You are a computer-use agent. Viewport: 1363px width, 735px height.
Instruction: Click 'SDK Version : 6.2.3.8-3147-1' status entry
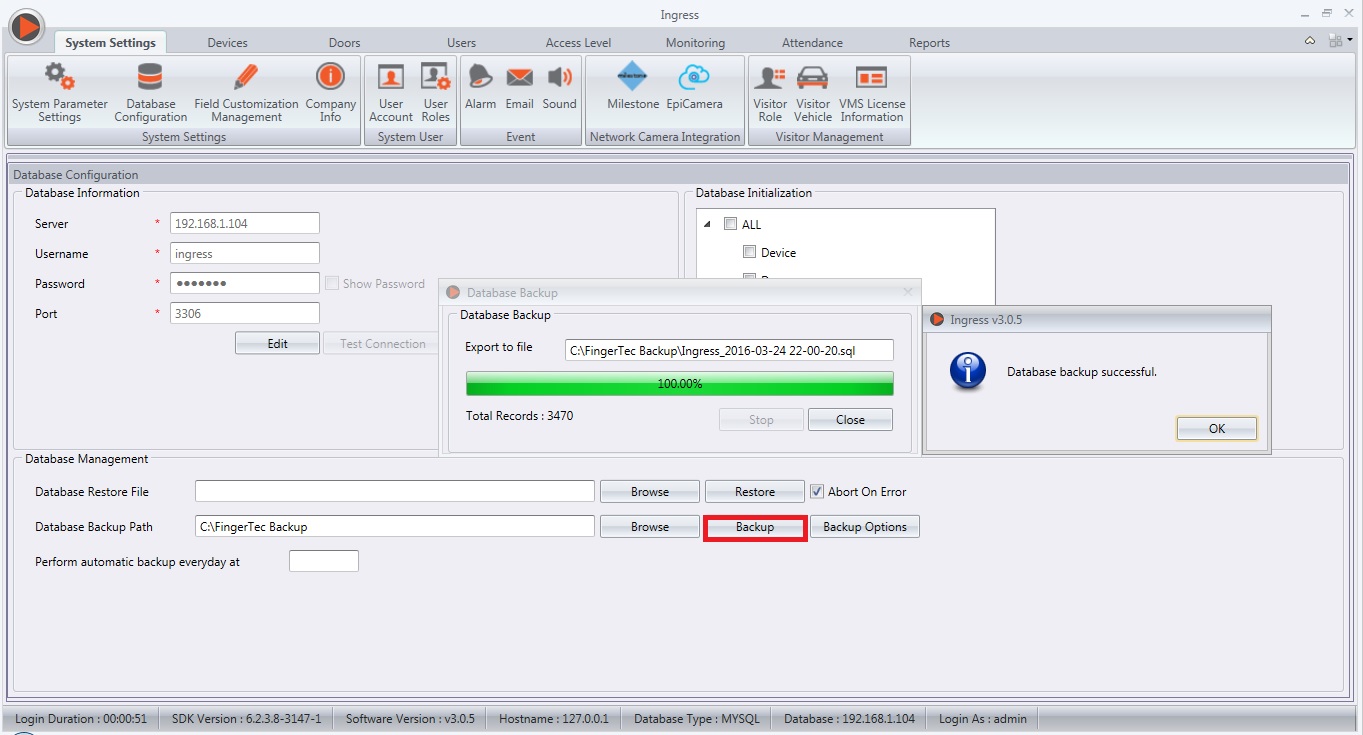point(246,718)
